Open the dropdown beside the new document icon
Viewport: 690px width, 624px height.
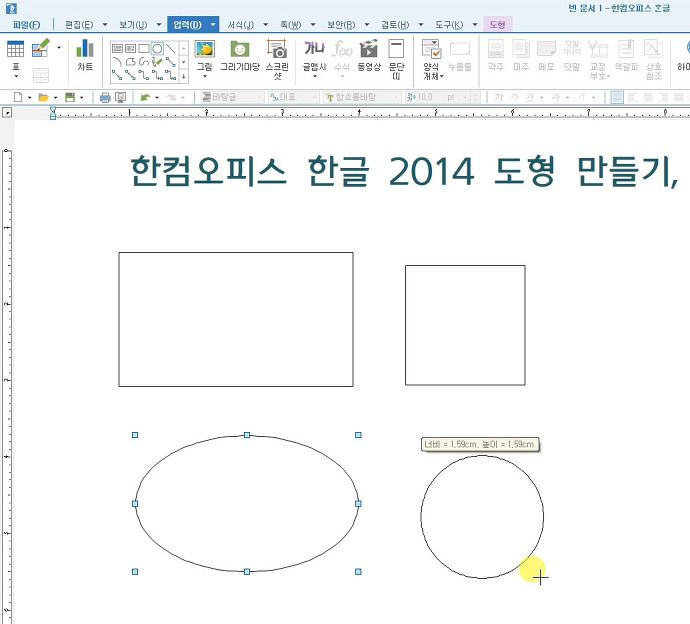29,98
